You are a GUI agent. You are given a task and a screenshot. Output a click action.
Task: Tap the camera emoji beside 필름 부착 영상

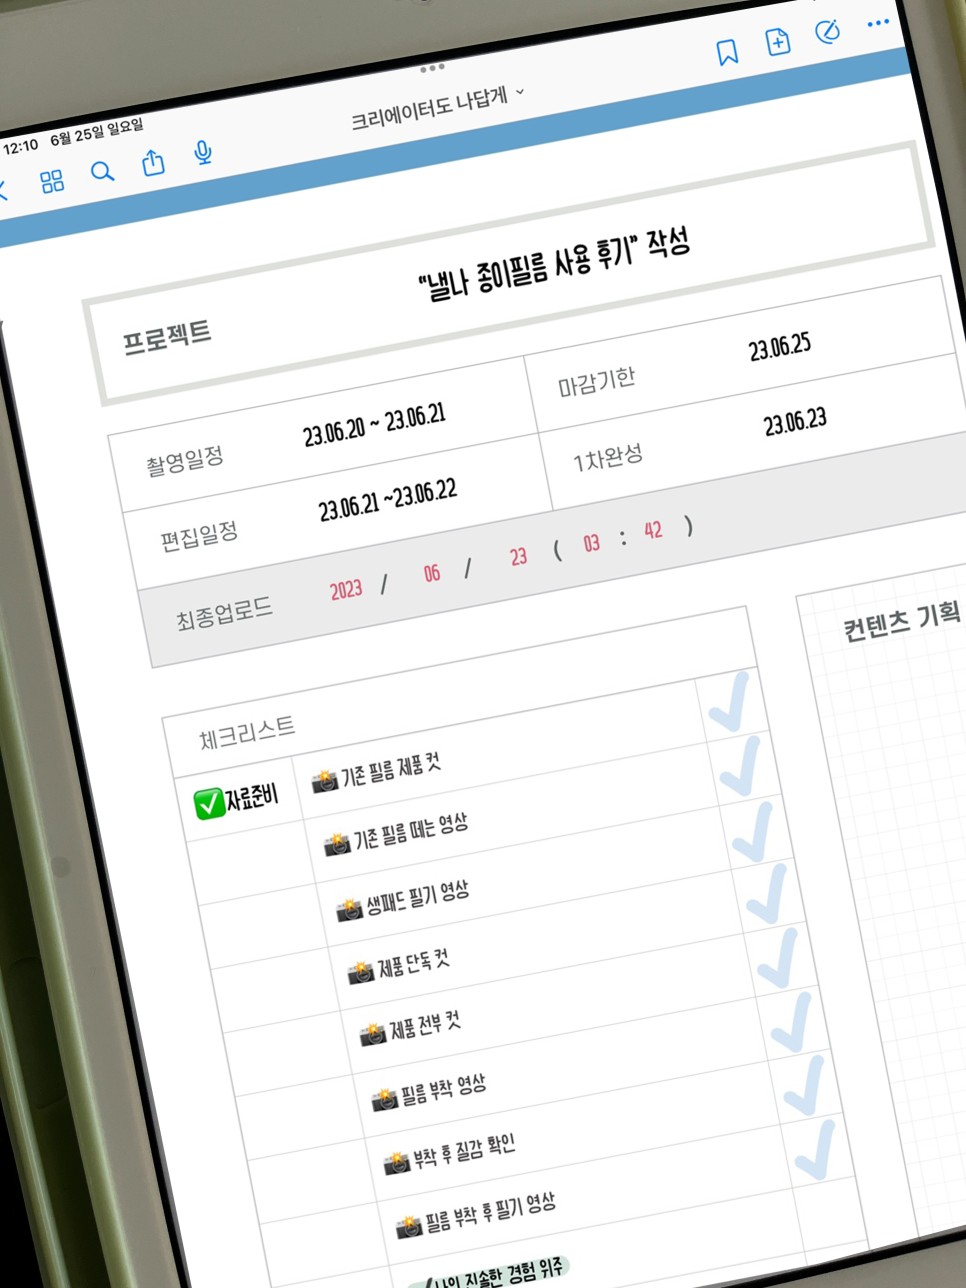tap(385, 1100)
